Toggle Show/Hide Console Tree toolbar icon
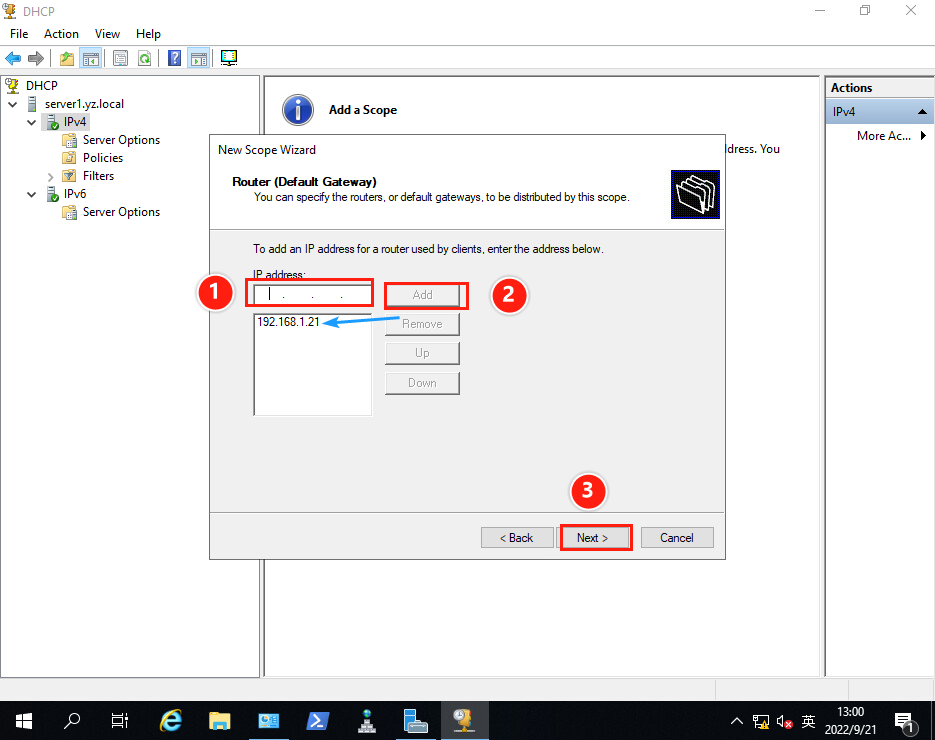Screen dimensions: 935x740 pos(91,58)
